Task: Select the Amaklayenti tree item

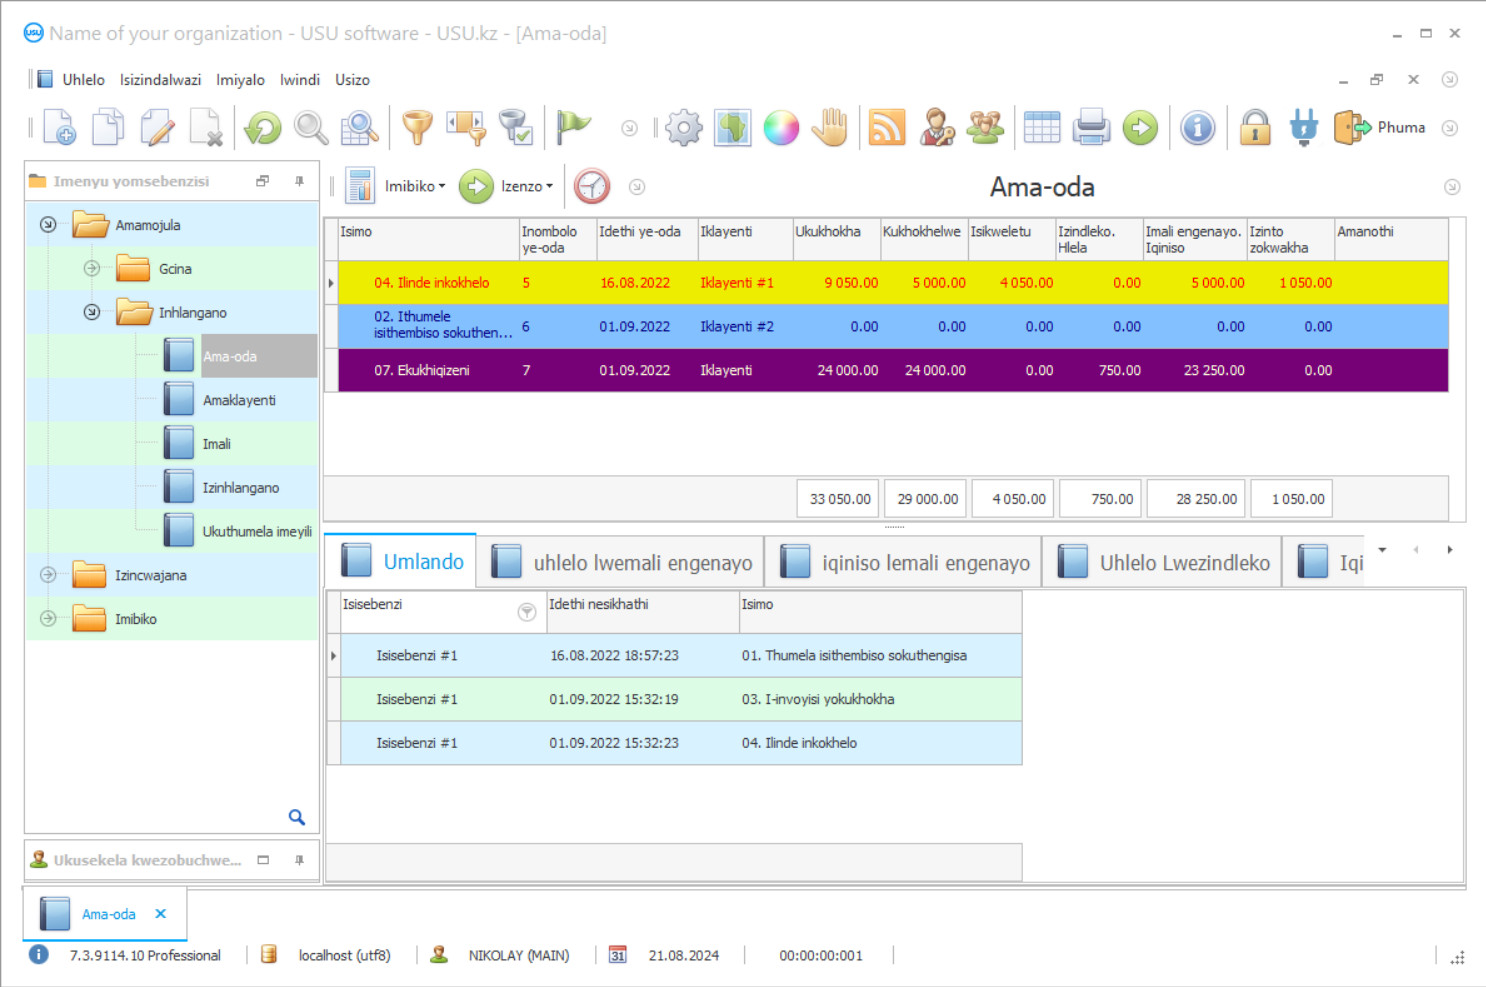Action: click(239, 400)
